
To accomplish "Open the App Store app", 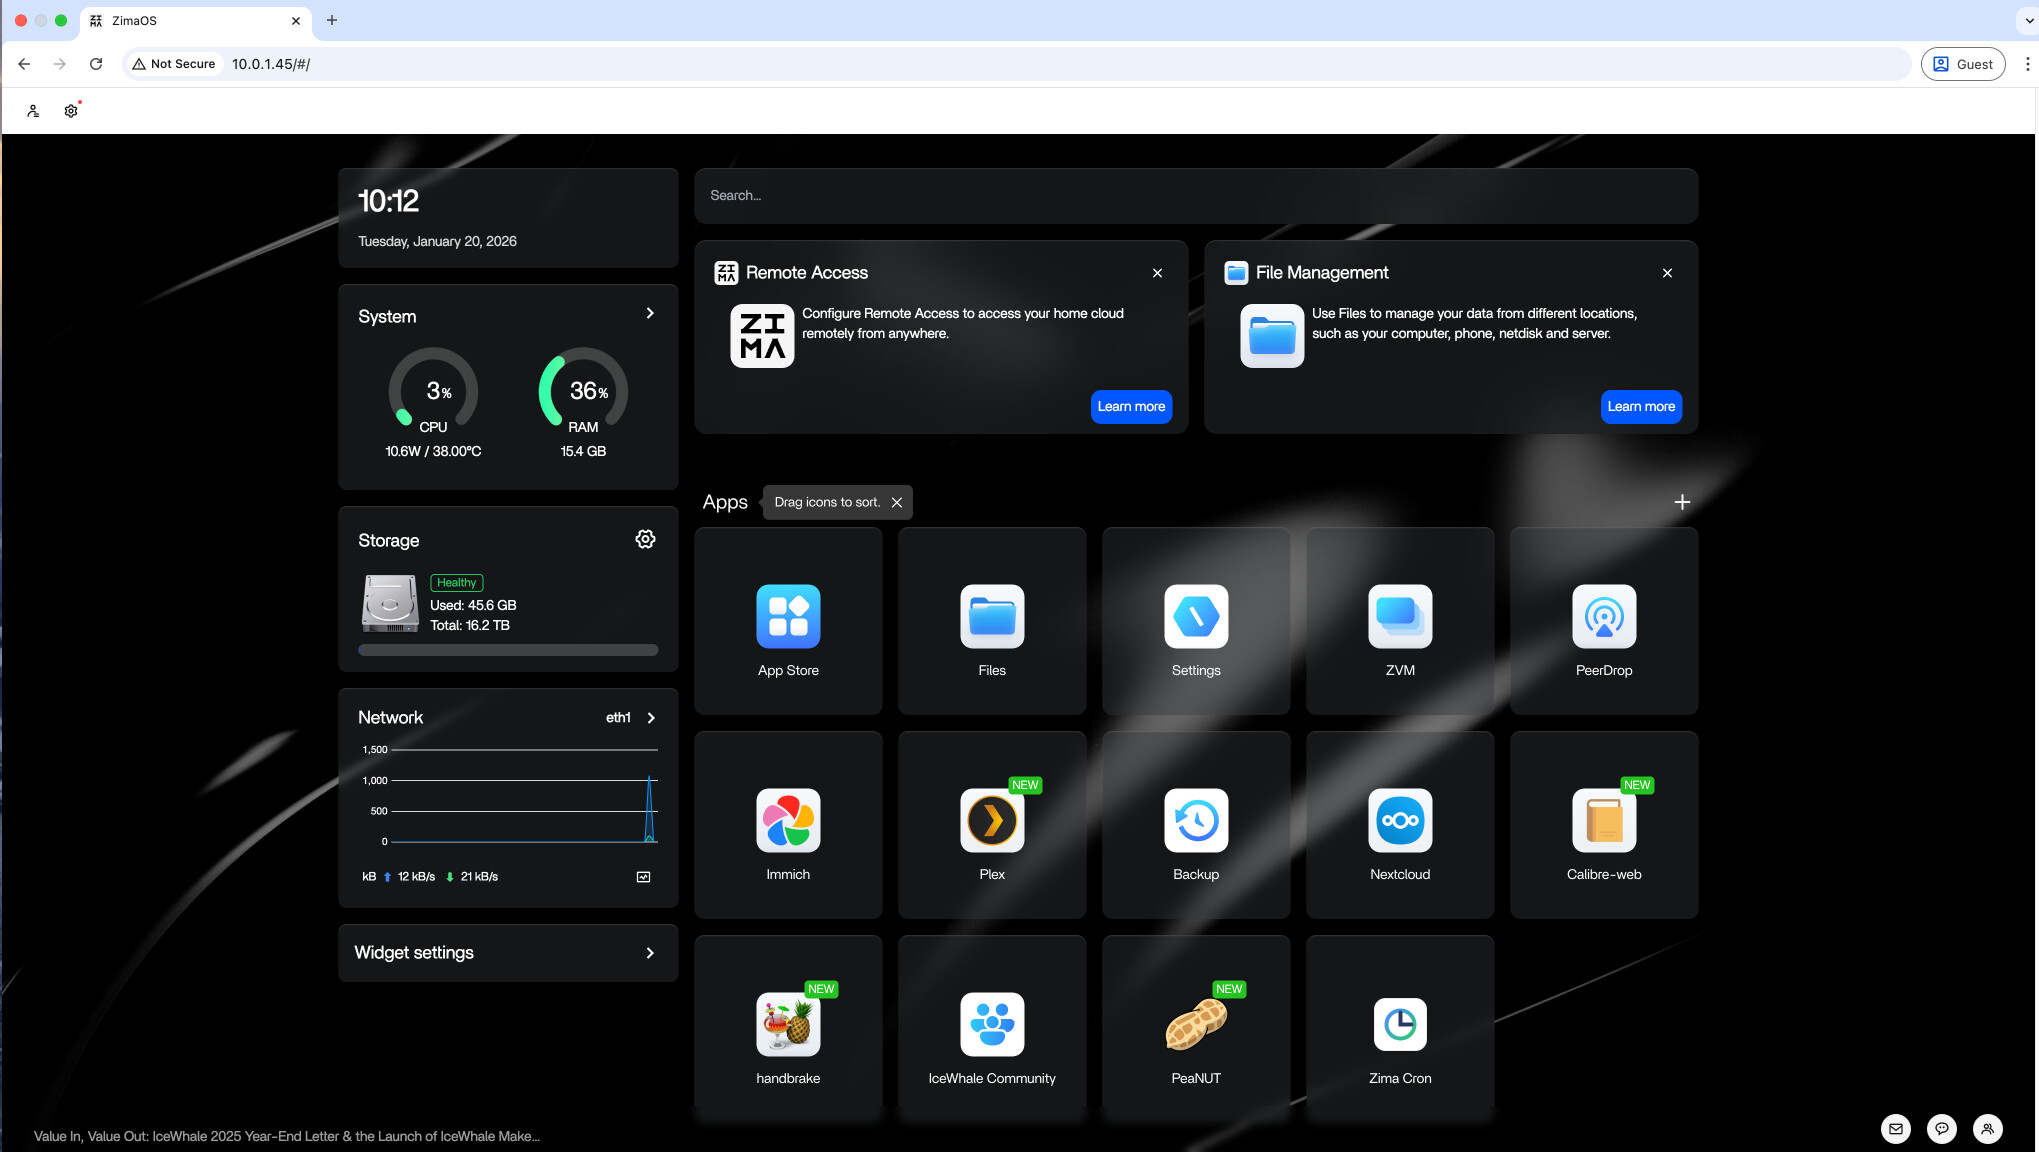I will (788, 617).
